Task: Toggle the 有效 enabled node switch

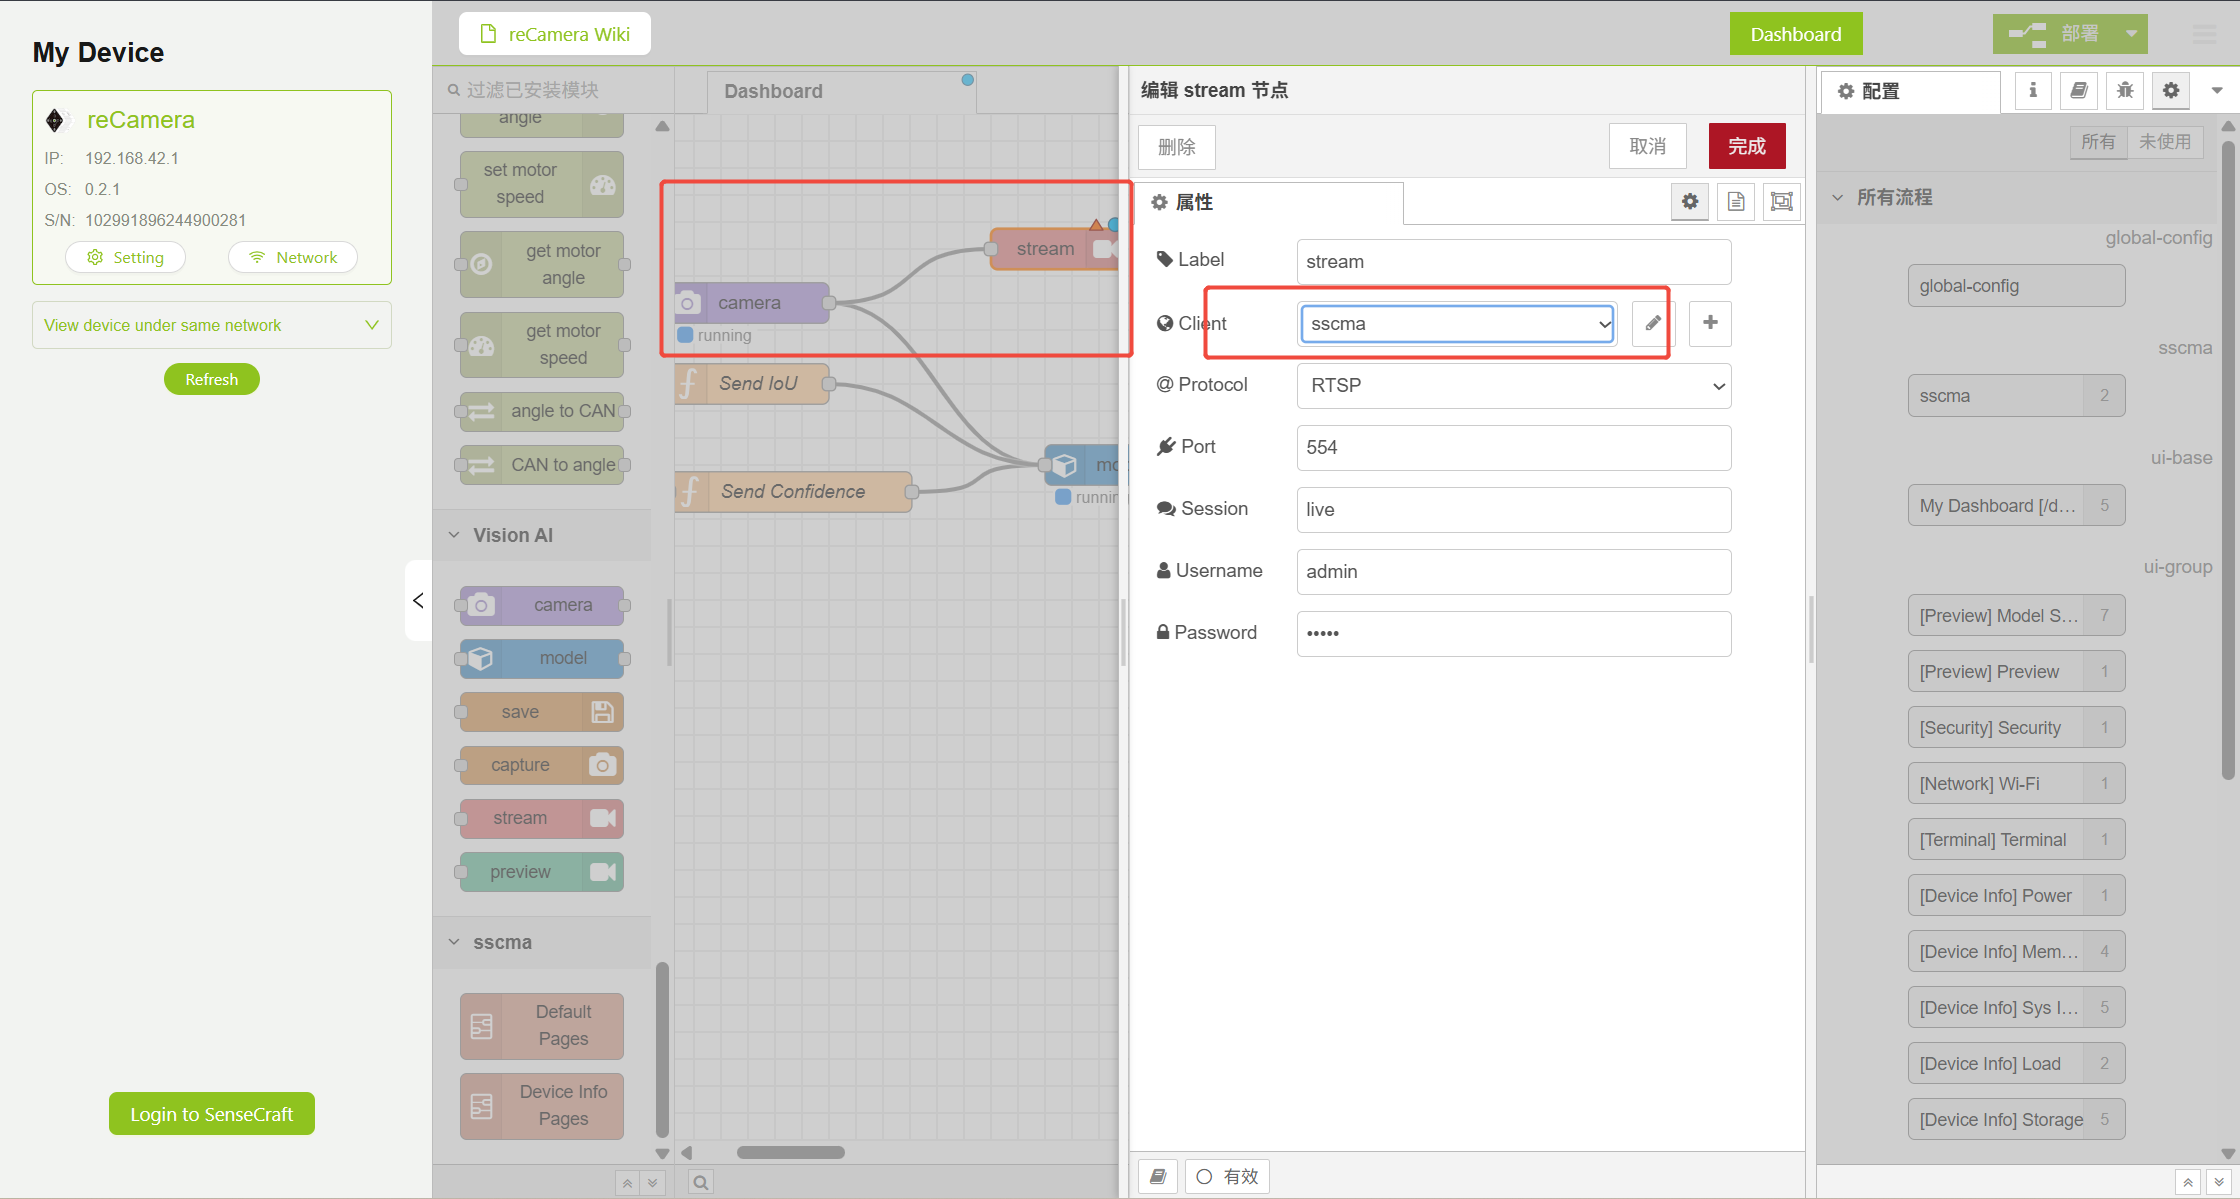Action: pos(1228,1177)
